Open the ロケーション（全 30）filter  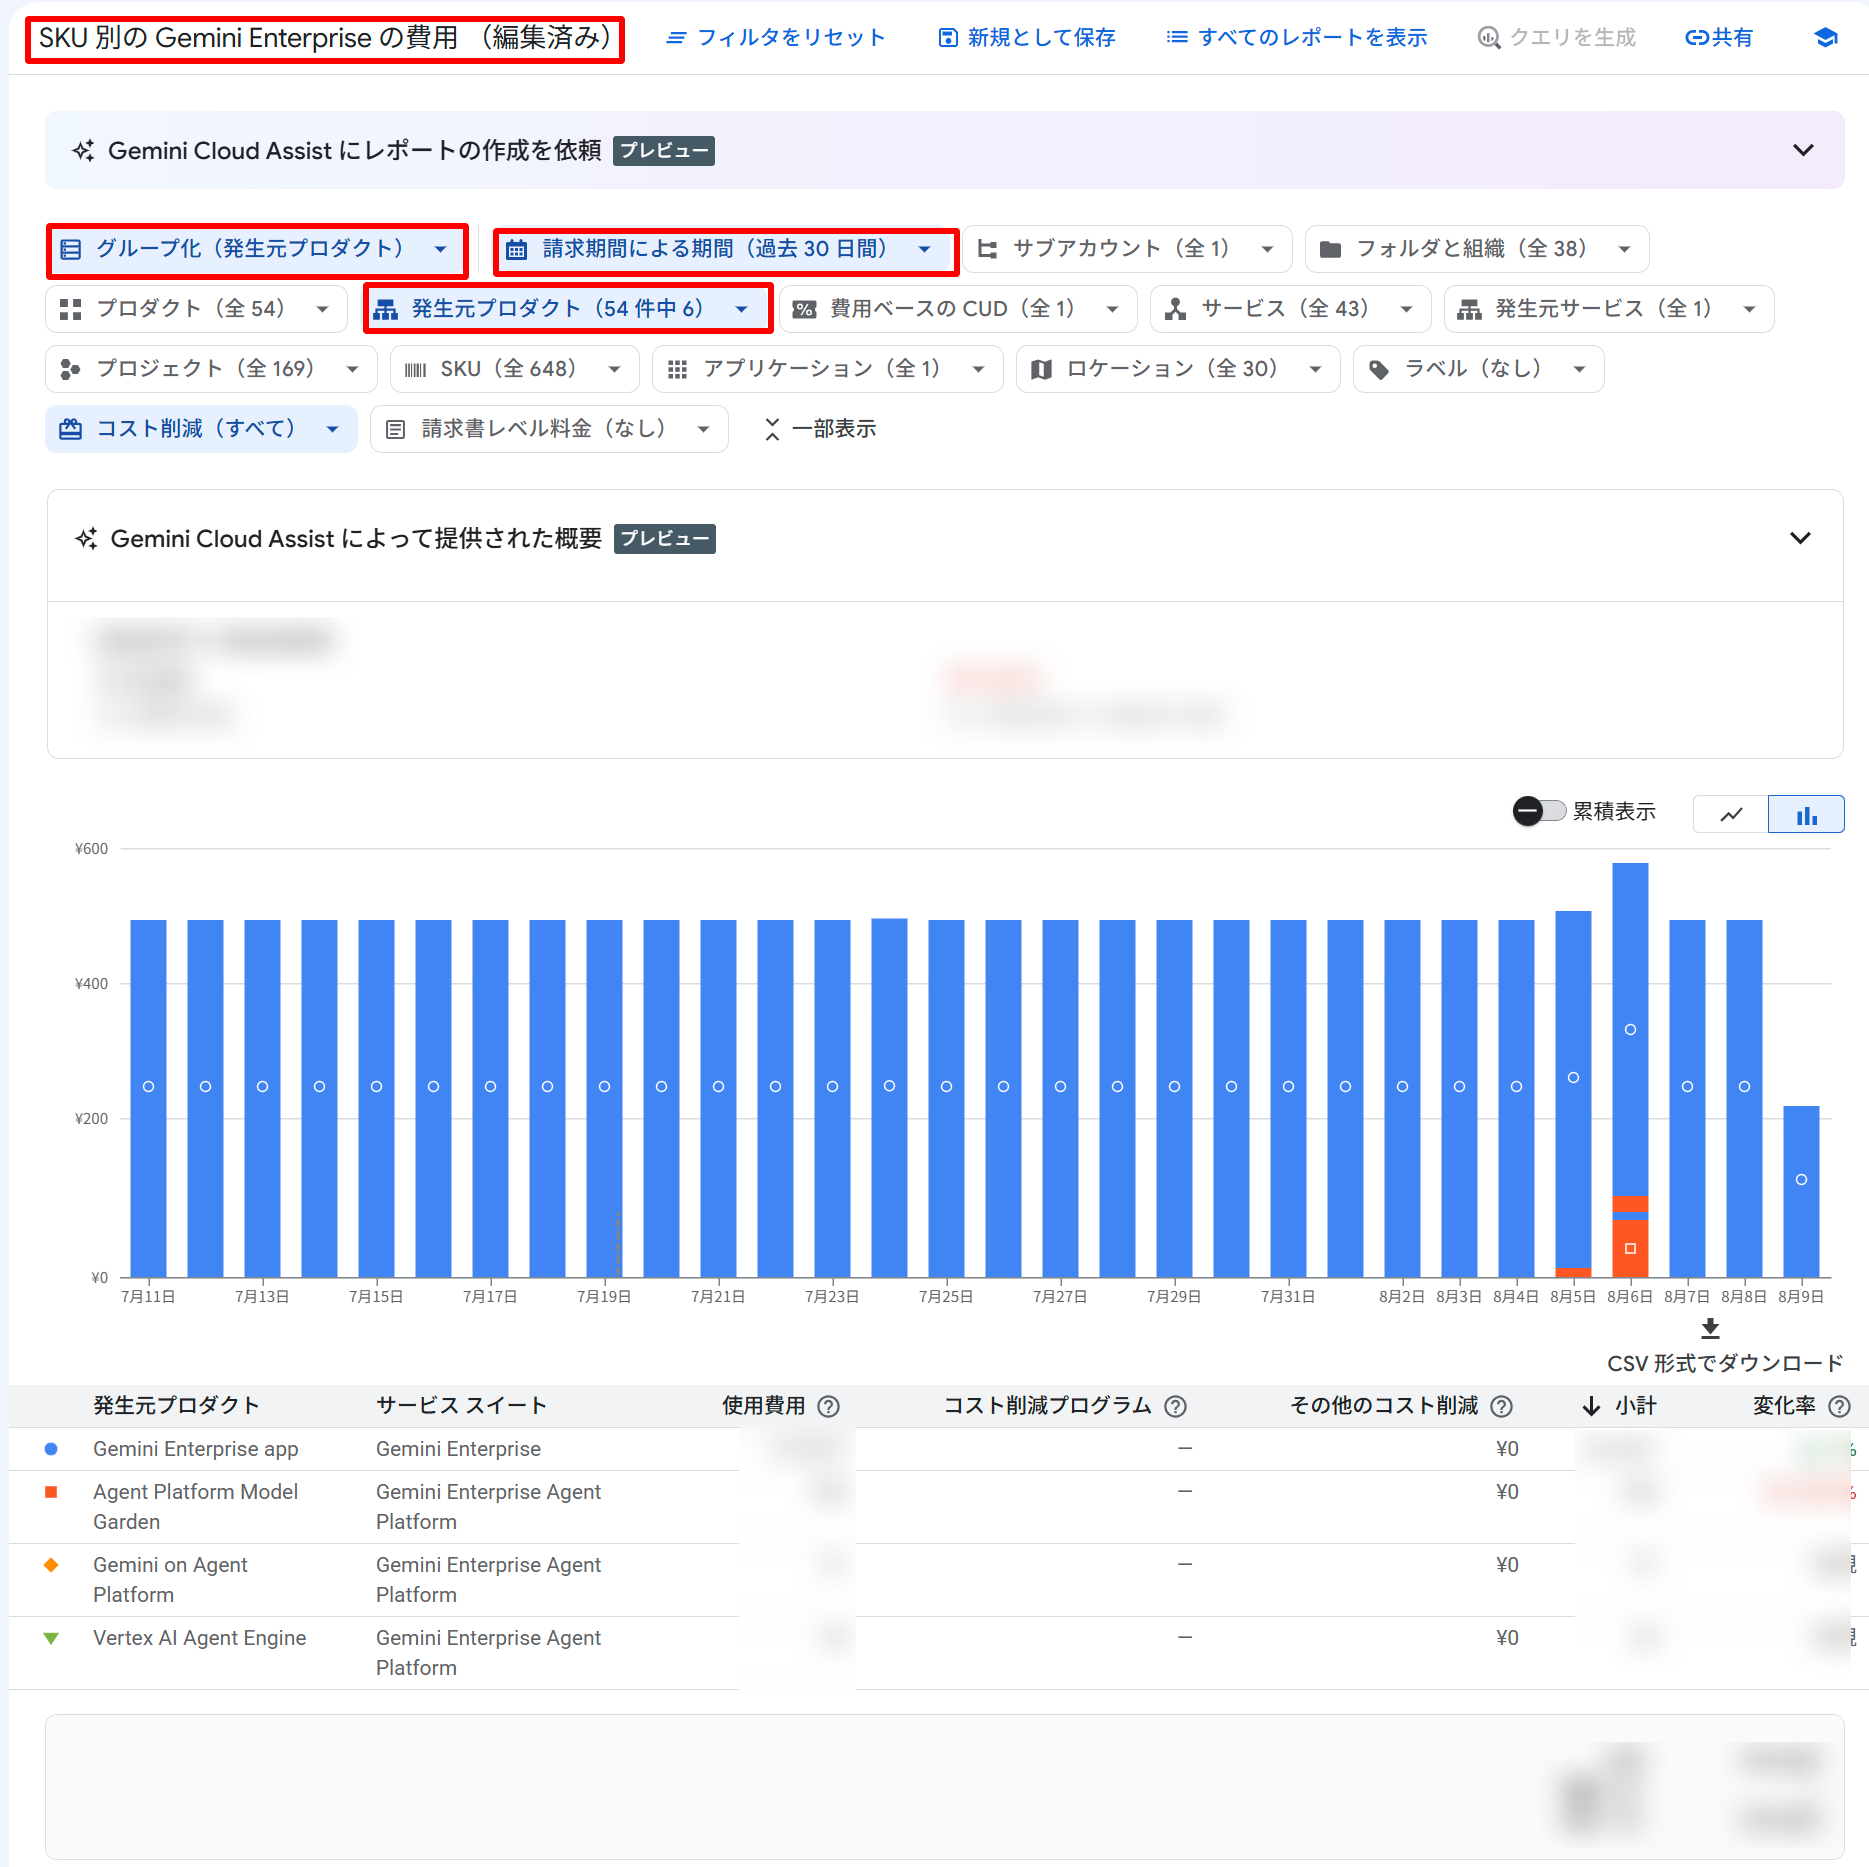point(1178,369)
